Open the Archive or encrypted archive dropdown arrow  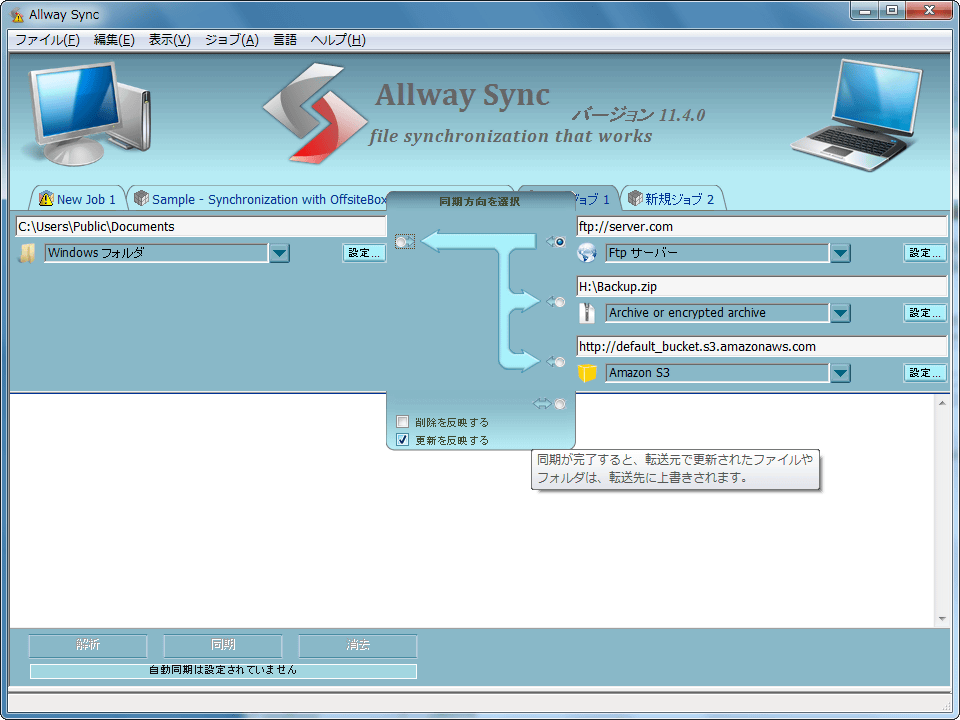point(840,313)
